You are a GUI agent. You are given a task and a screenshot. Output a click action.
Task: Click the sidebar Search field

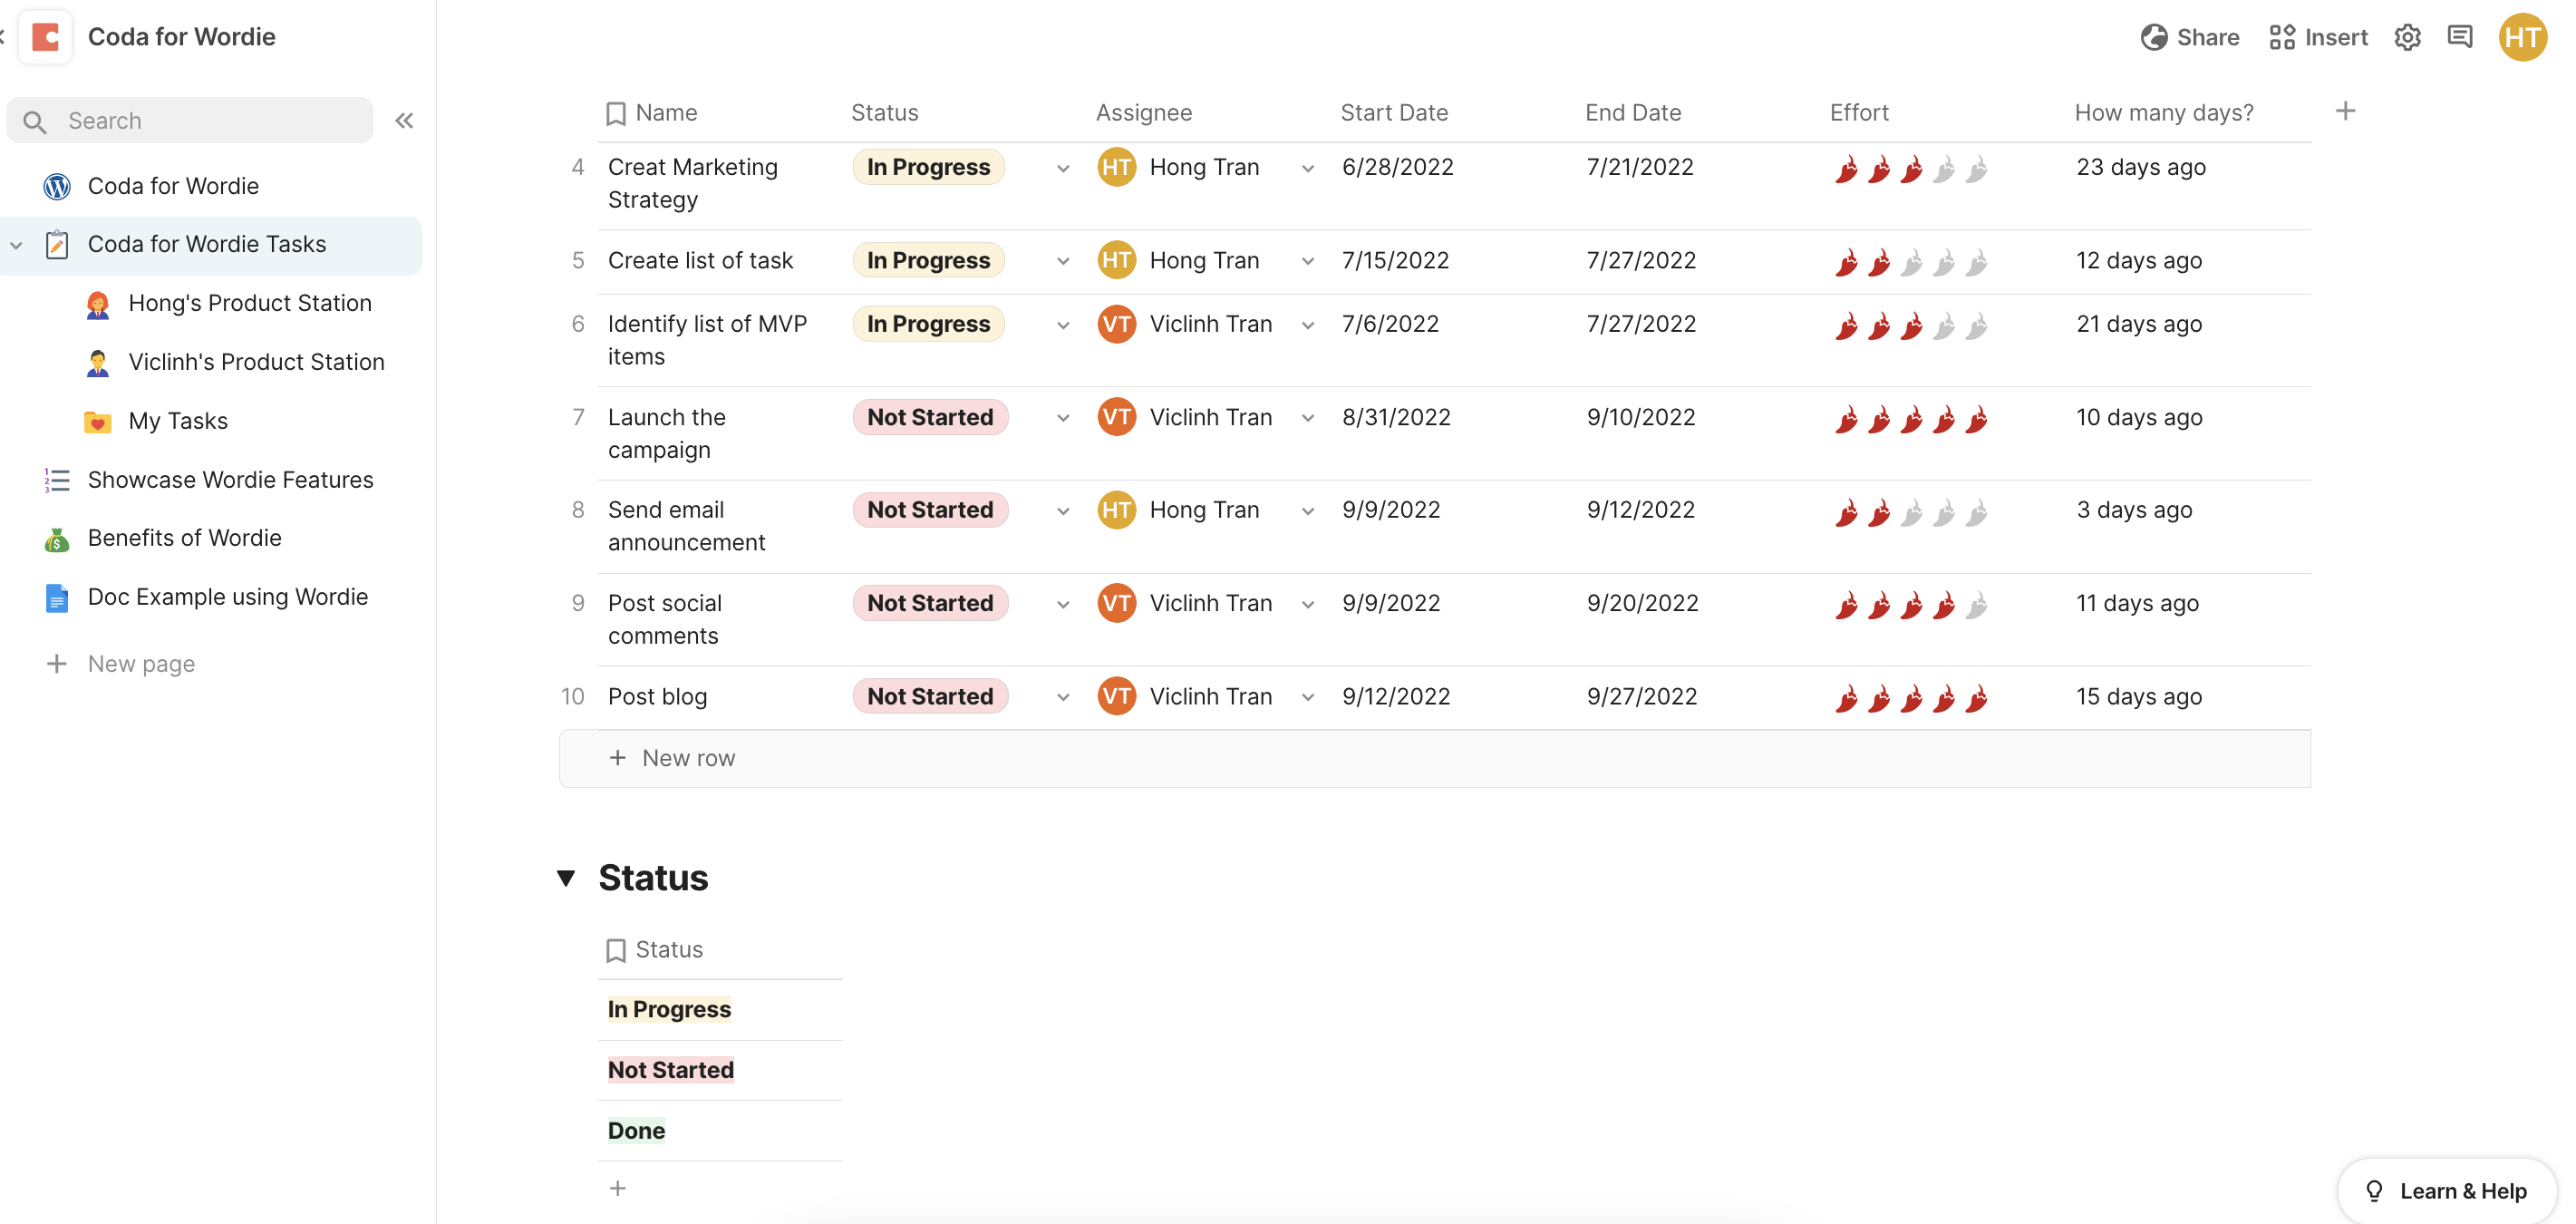click(x=190, y=121)
